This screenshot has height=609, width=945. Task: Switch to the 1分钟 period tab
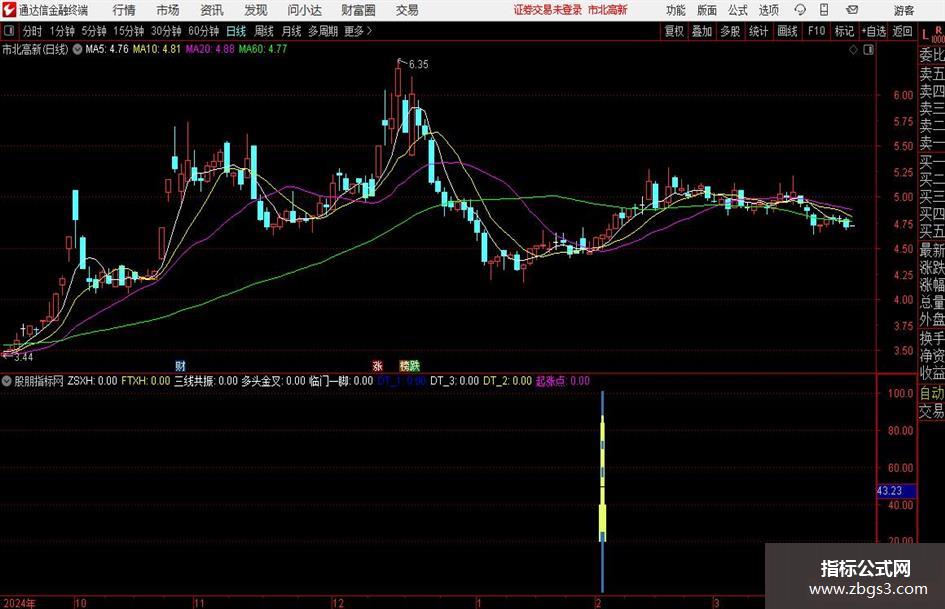[62, 31]
